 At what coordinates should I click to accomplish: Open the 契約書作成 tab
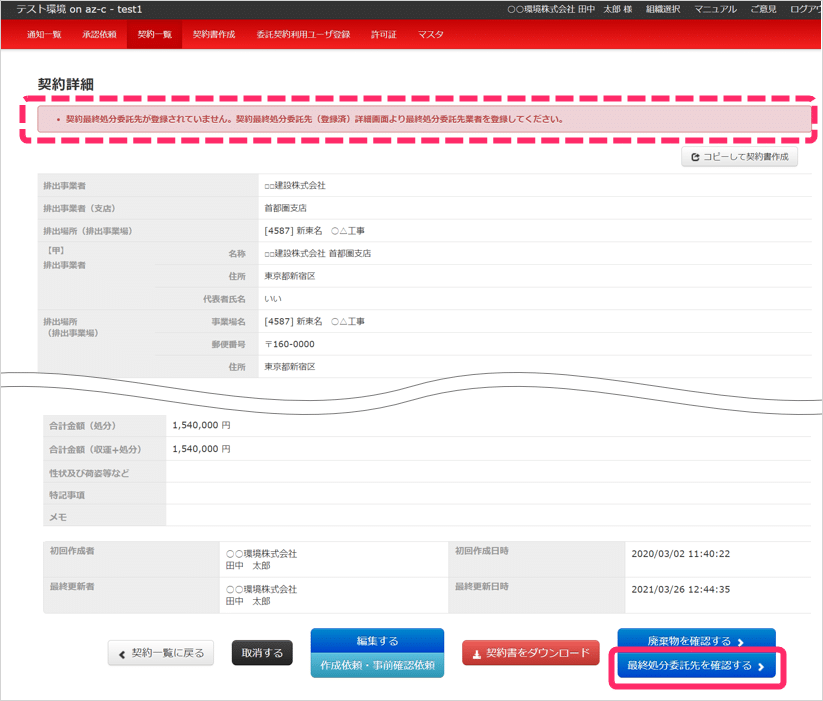(214, 35)
